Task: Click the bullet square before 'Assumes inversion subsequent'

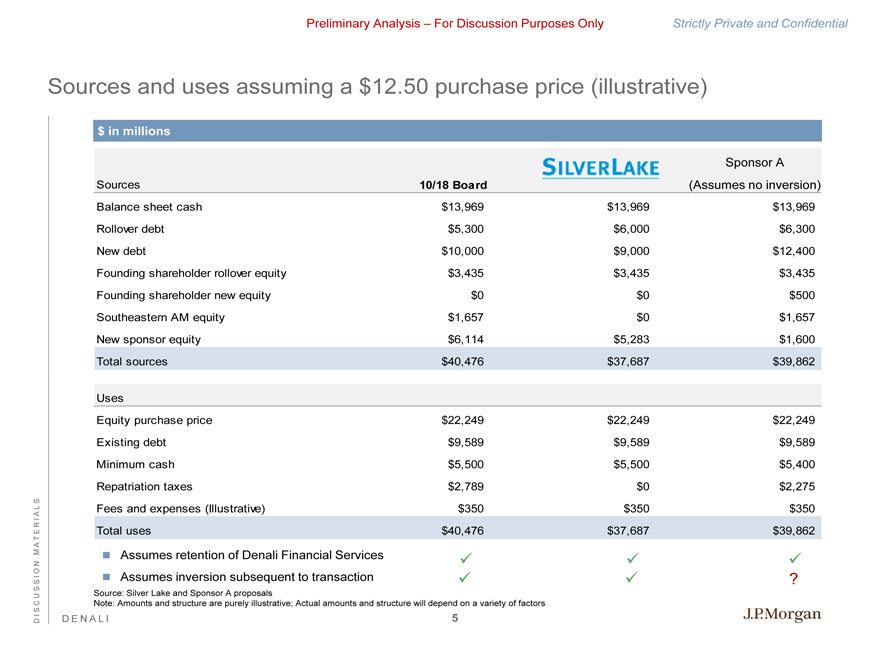Action: click(x=105, y=578)
